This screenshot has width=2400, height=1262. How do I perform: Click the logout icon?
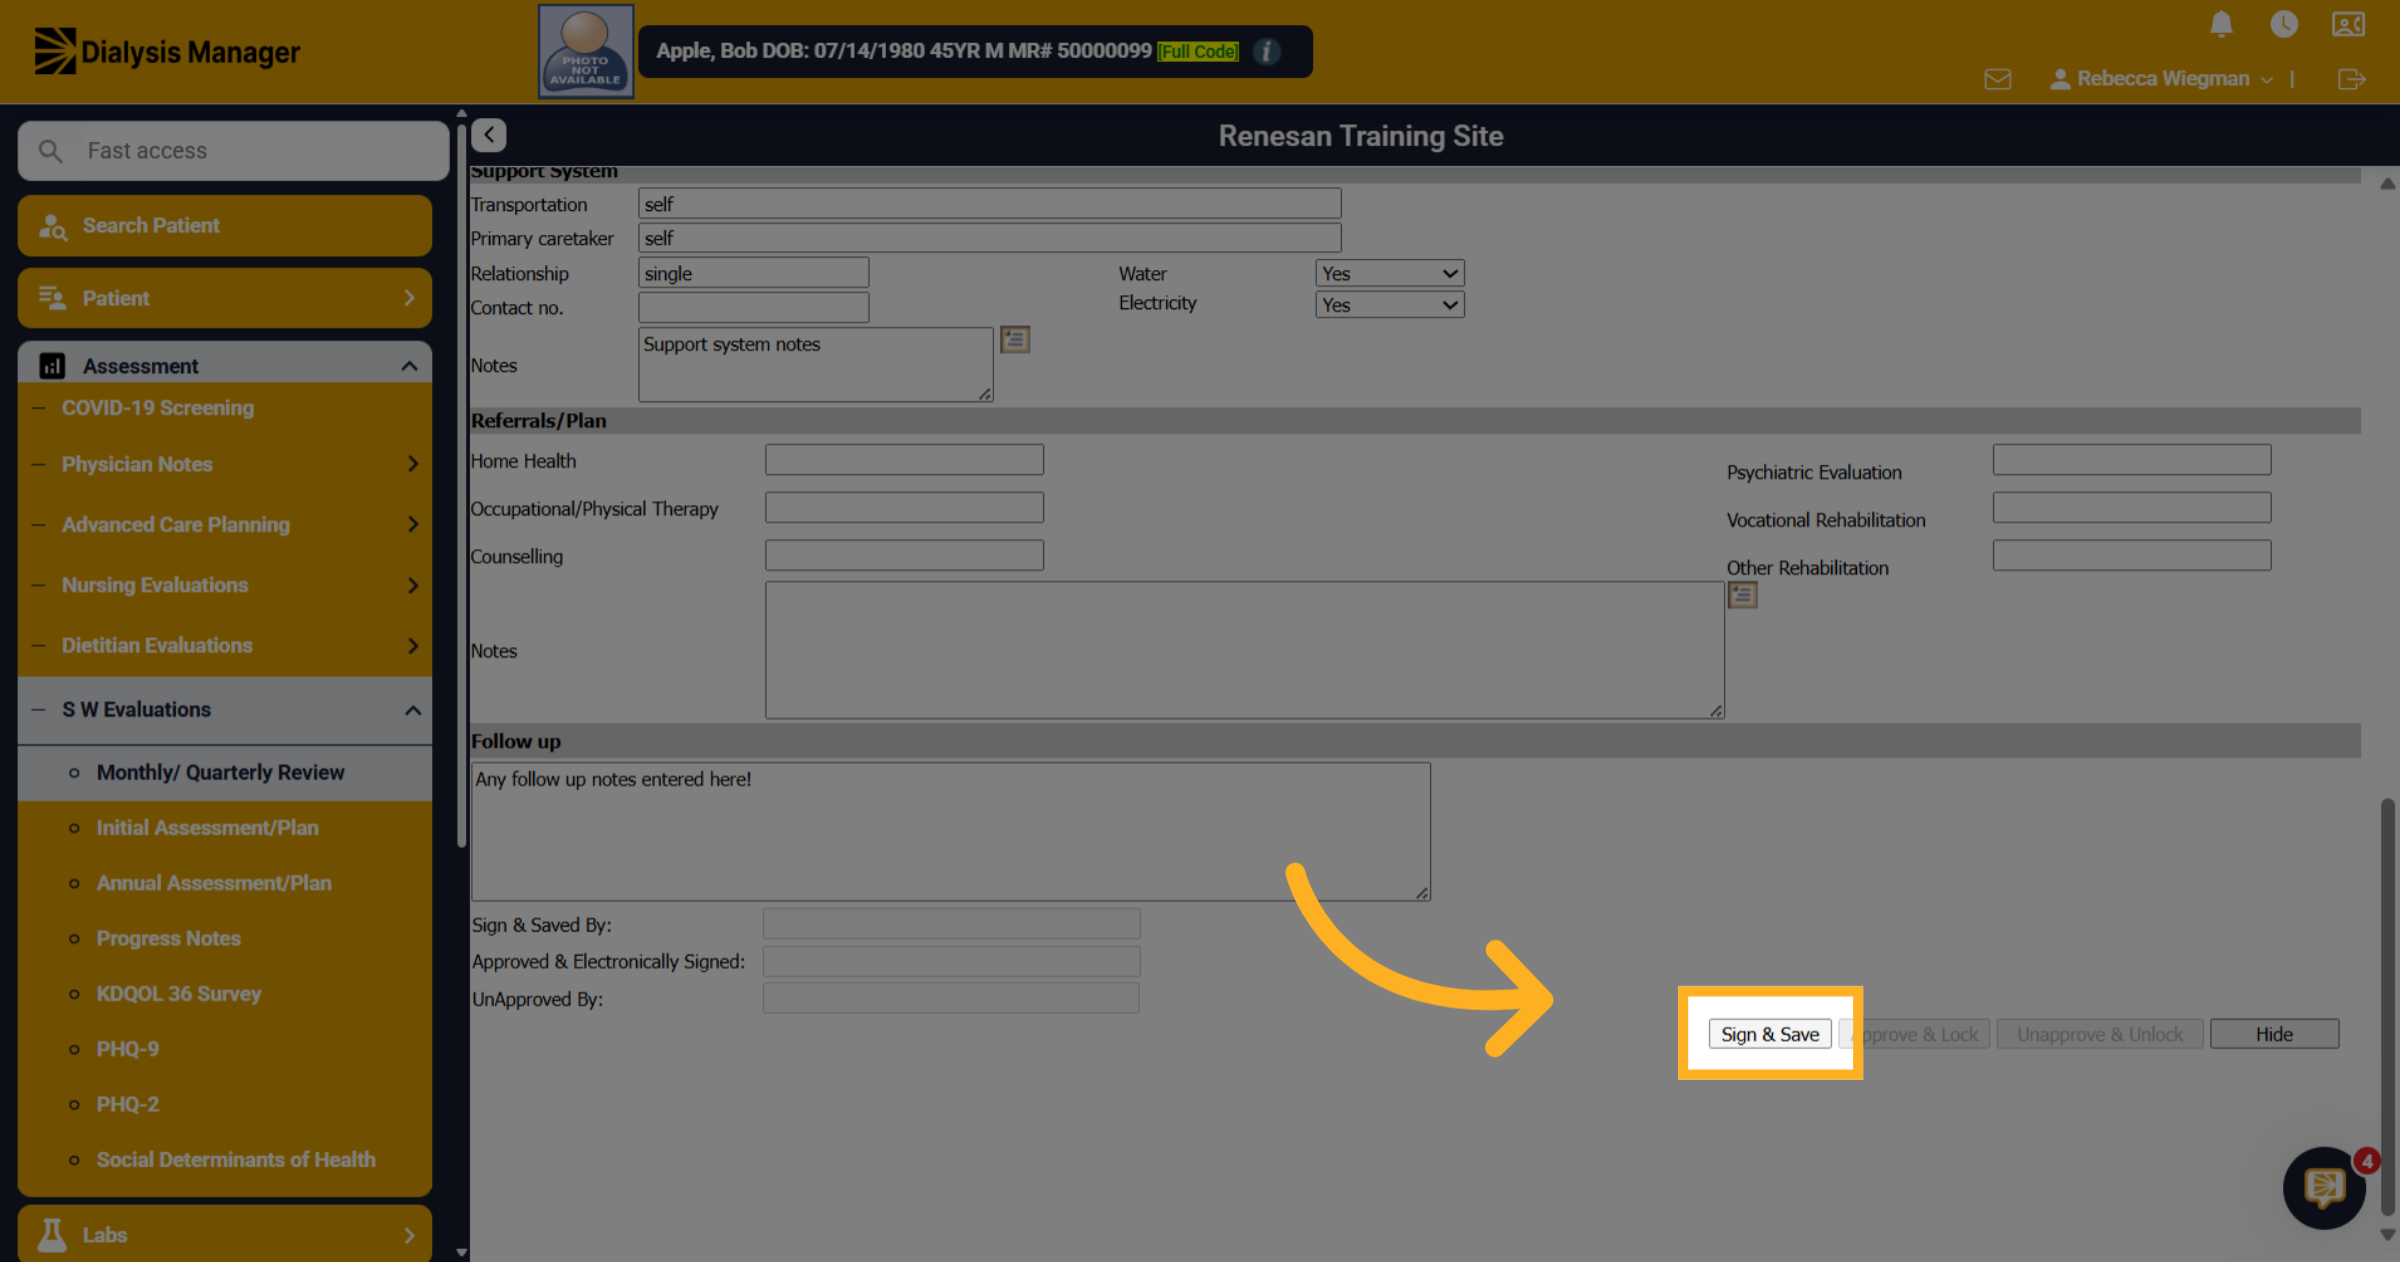point(2352,79)
